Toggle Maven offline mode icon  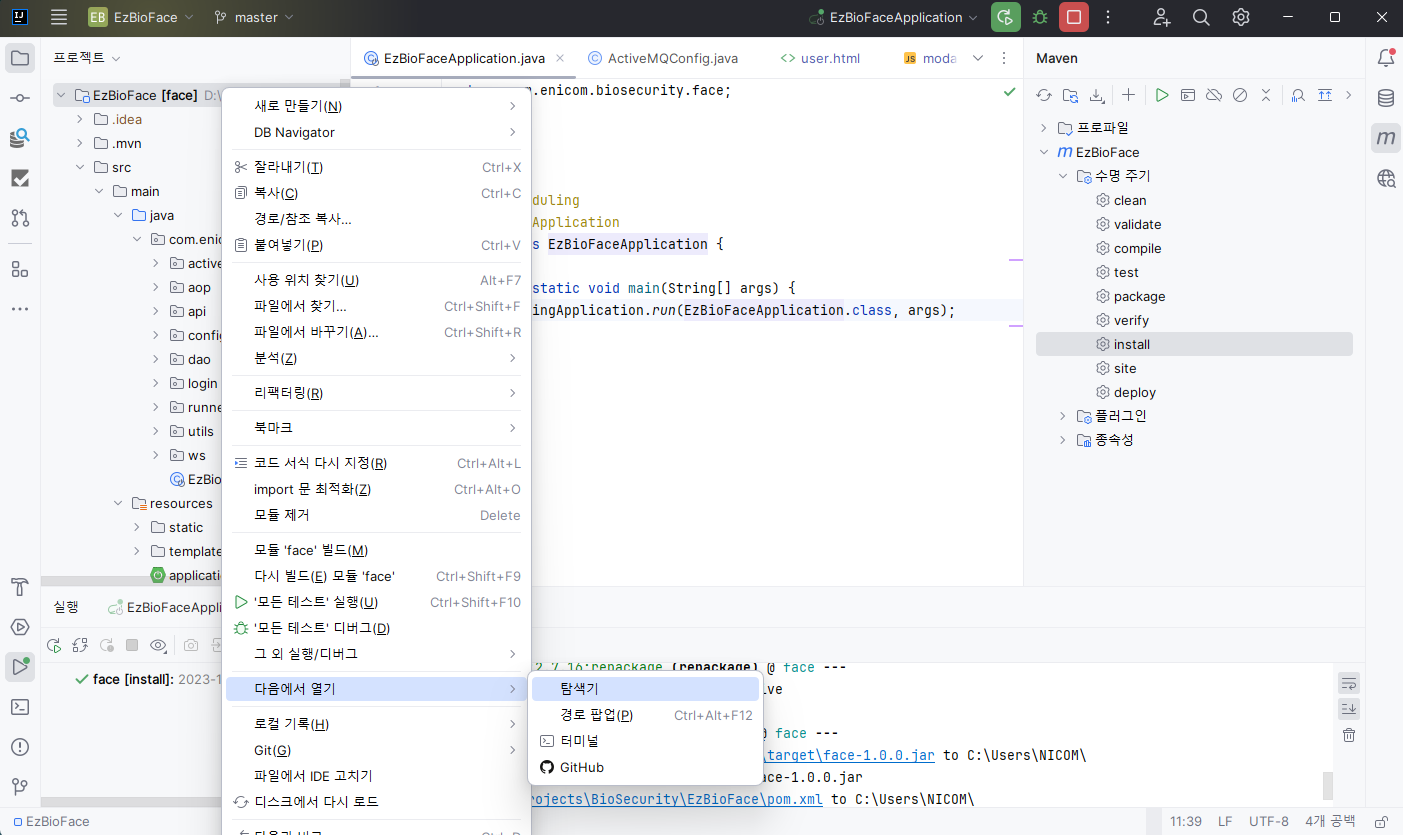[x=1213, y=95]
